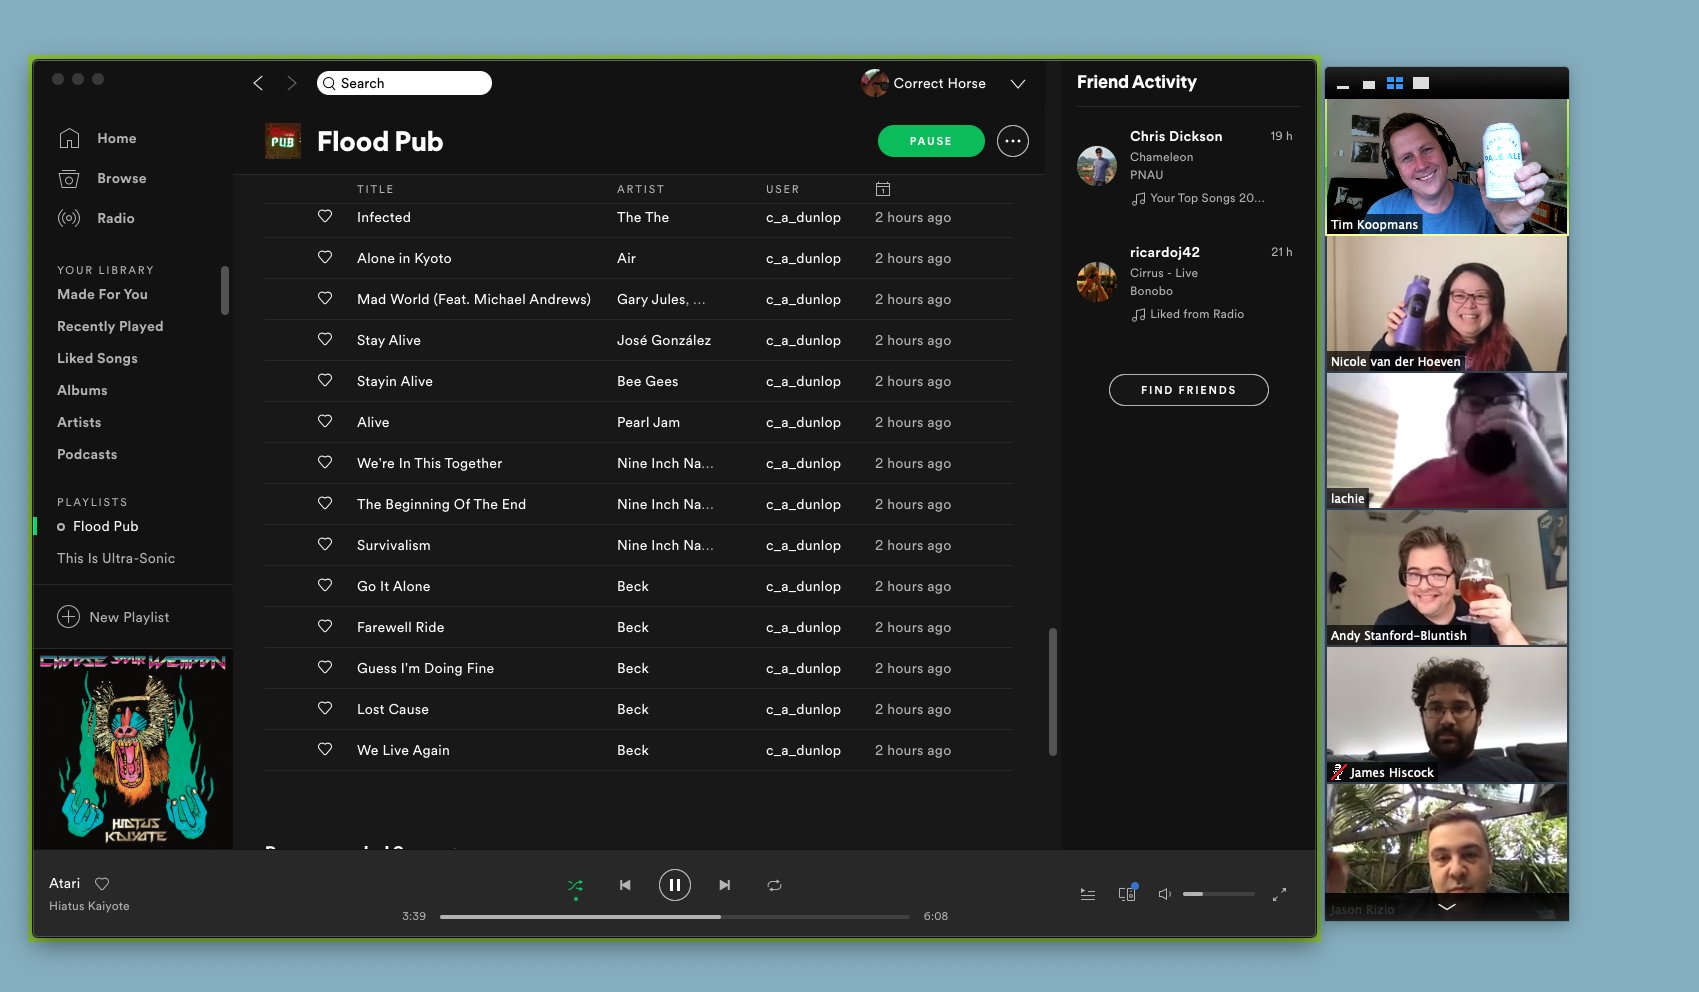Image resolution: width=1699 pixels, height=992 pixels.
Task: Click the song progress bar
Action: click(675, 916)
